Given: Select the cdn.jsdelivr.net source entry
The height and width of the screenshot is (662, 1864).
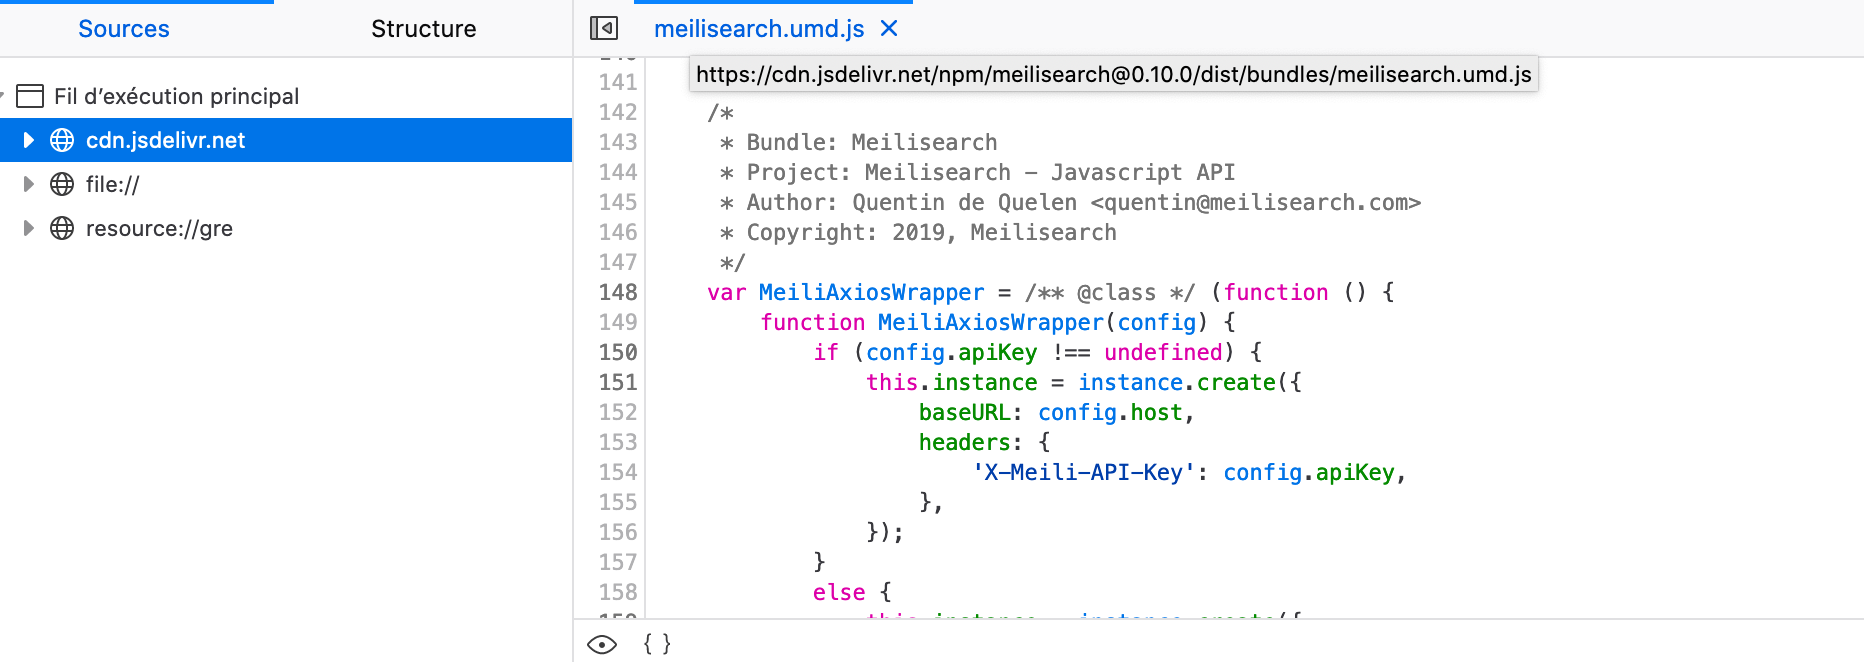Looking at the screenshot, I should [x=286, y=140].
